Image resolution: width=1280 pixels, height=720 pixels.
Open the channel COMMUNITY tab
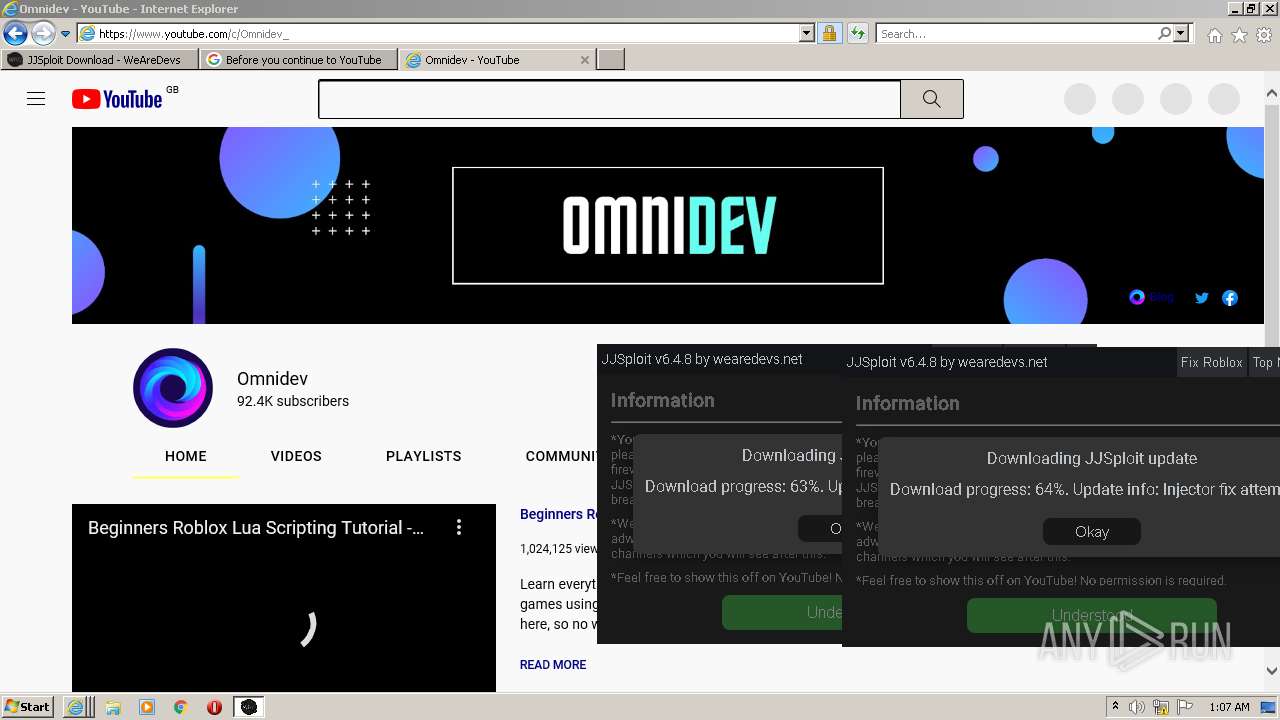tap(561, 456)
